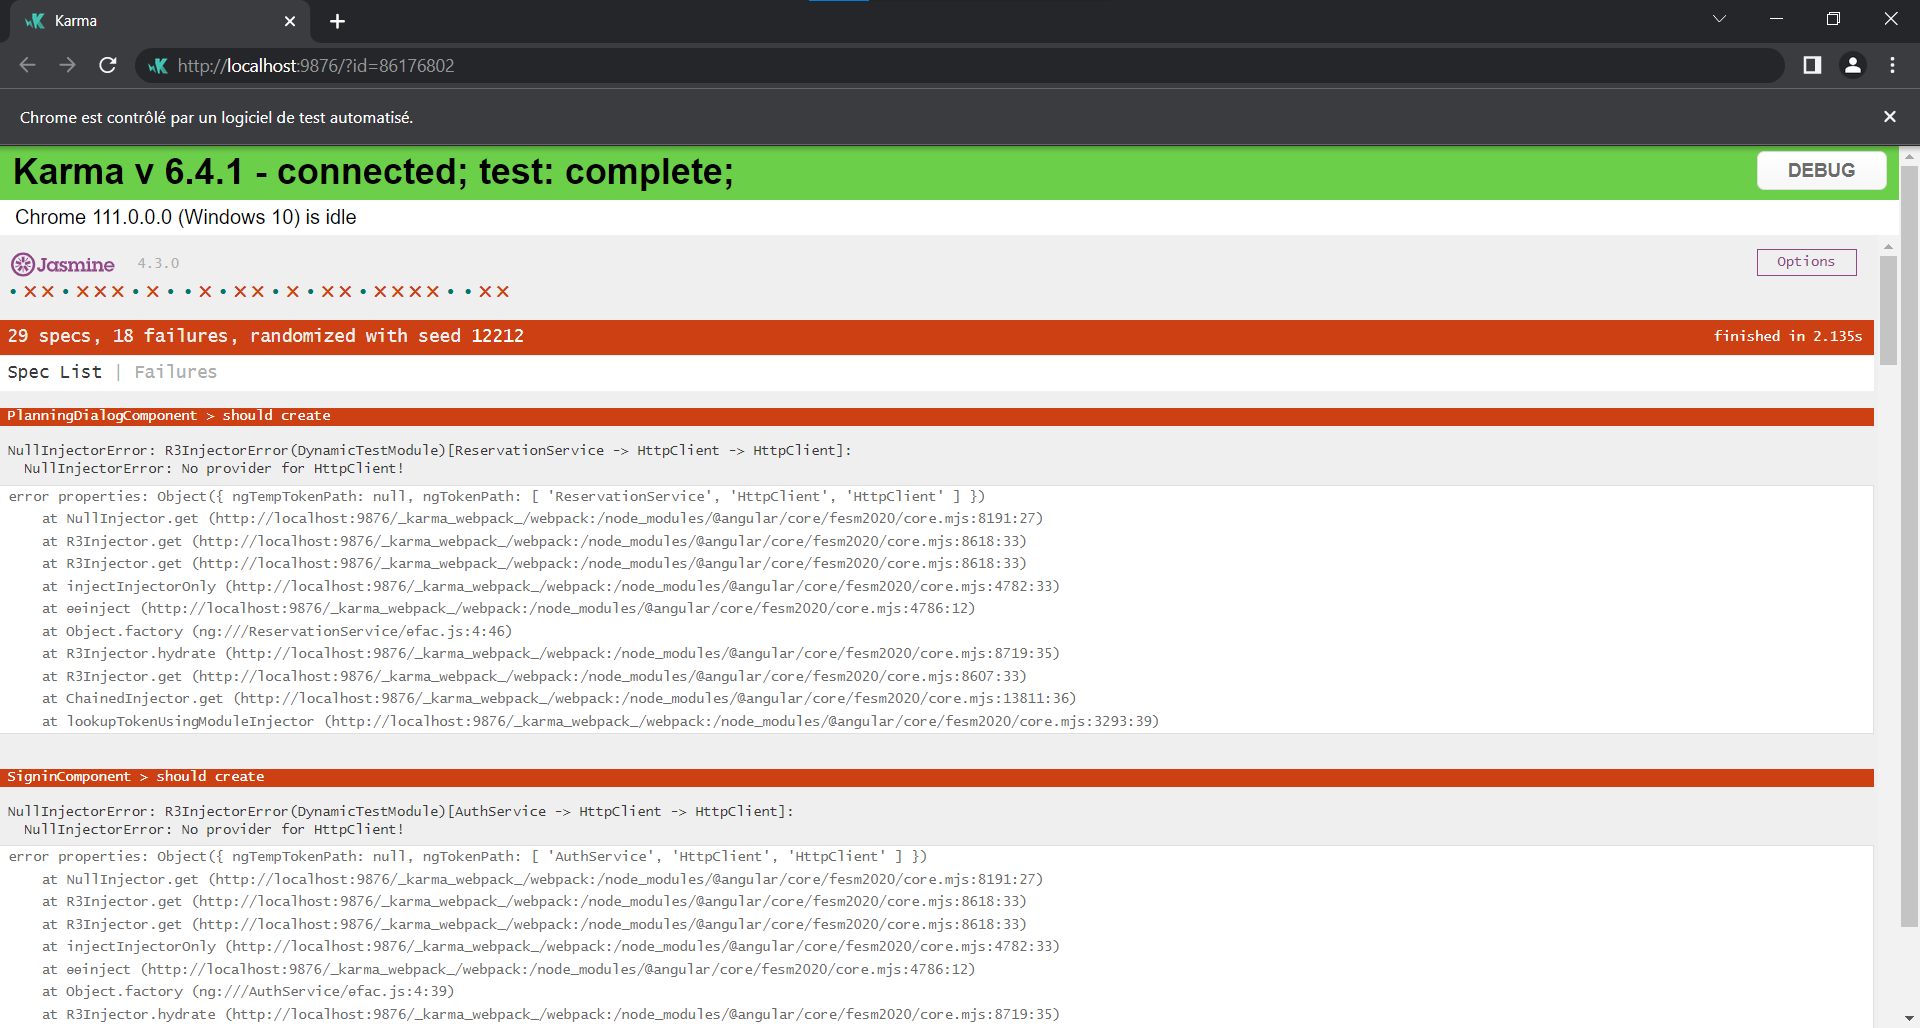Open a new browser tab

[337, 21]
